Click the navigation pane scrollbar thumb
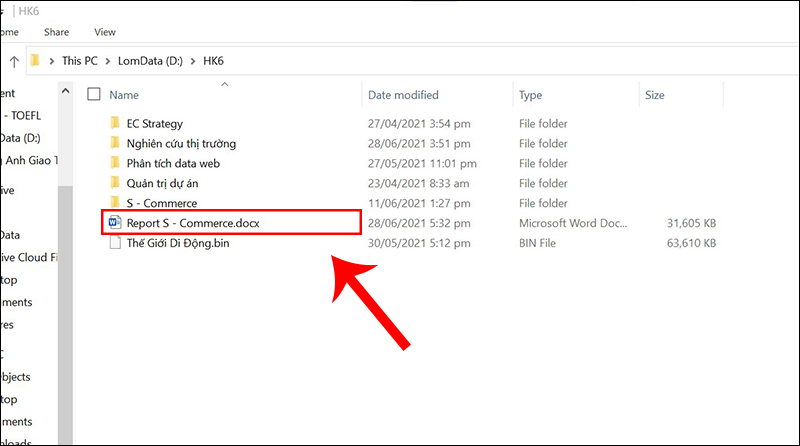Image resolution: width=800 pixels, height=446 pixels. pyautogui.click(x=65, y=314)
